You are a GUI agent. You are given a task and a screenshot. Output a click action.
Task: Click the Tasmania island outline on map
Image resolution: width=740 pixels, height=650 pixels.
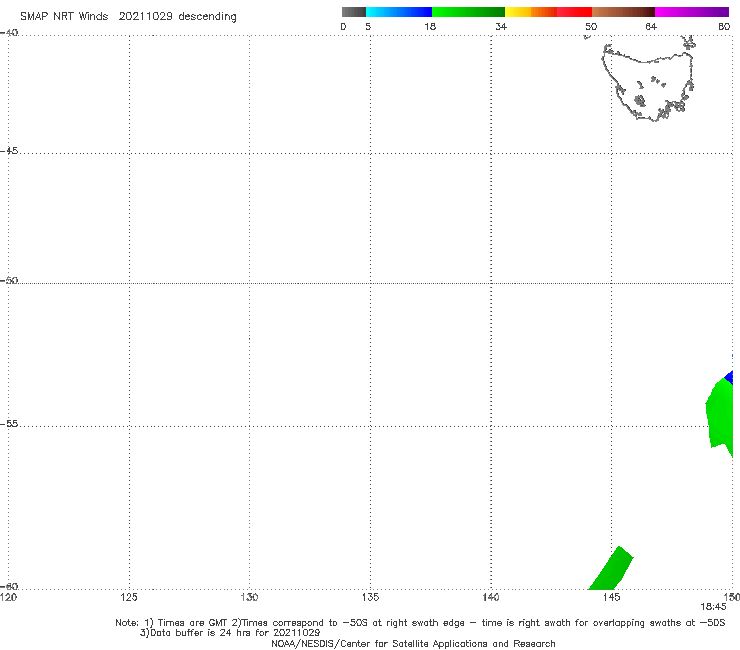tap(648, 83)
